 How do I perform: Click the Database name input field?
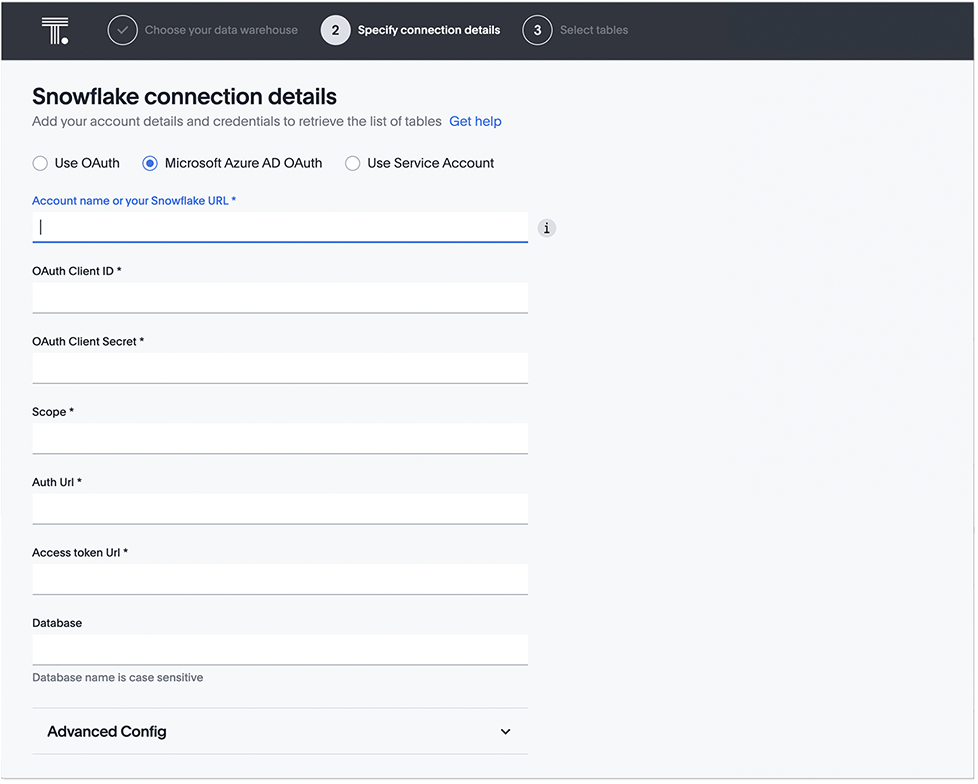(280, 649)
